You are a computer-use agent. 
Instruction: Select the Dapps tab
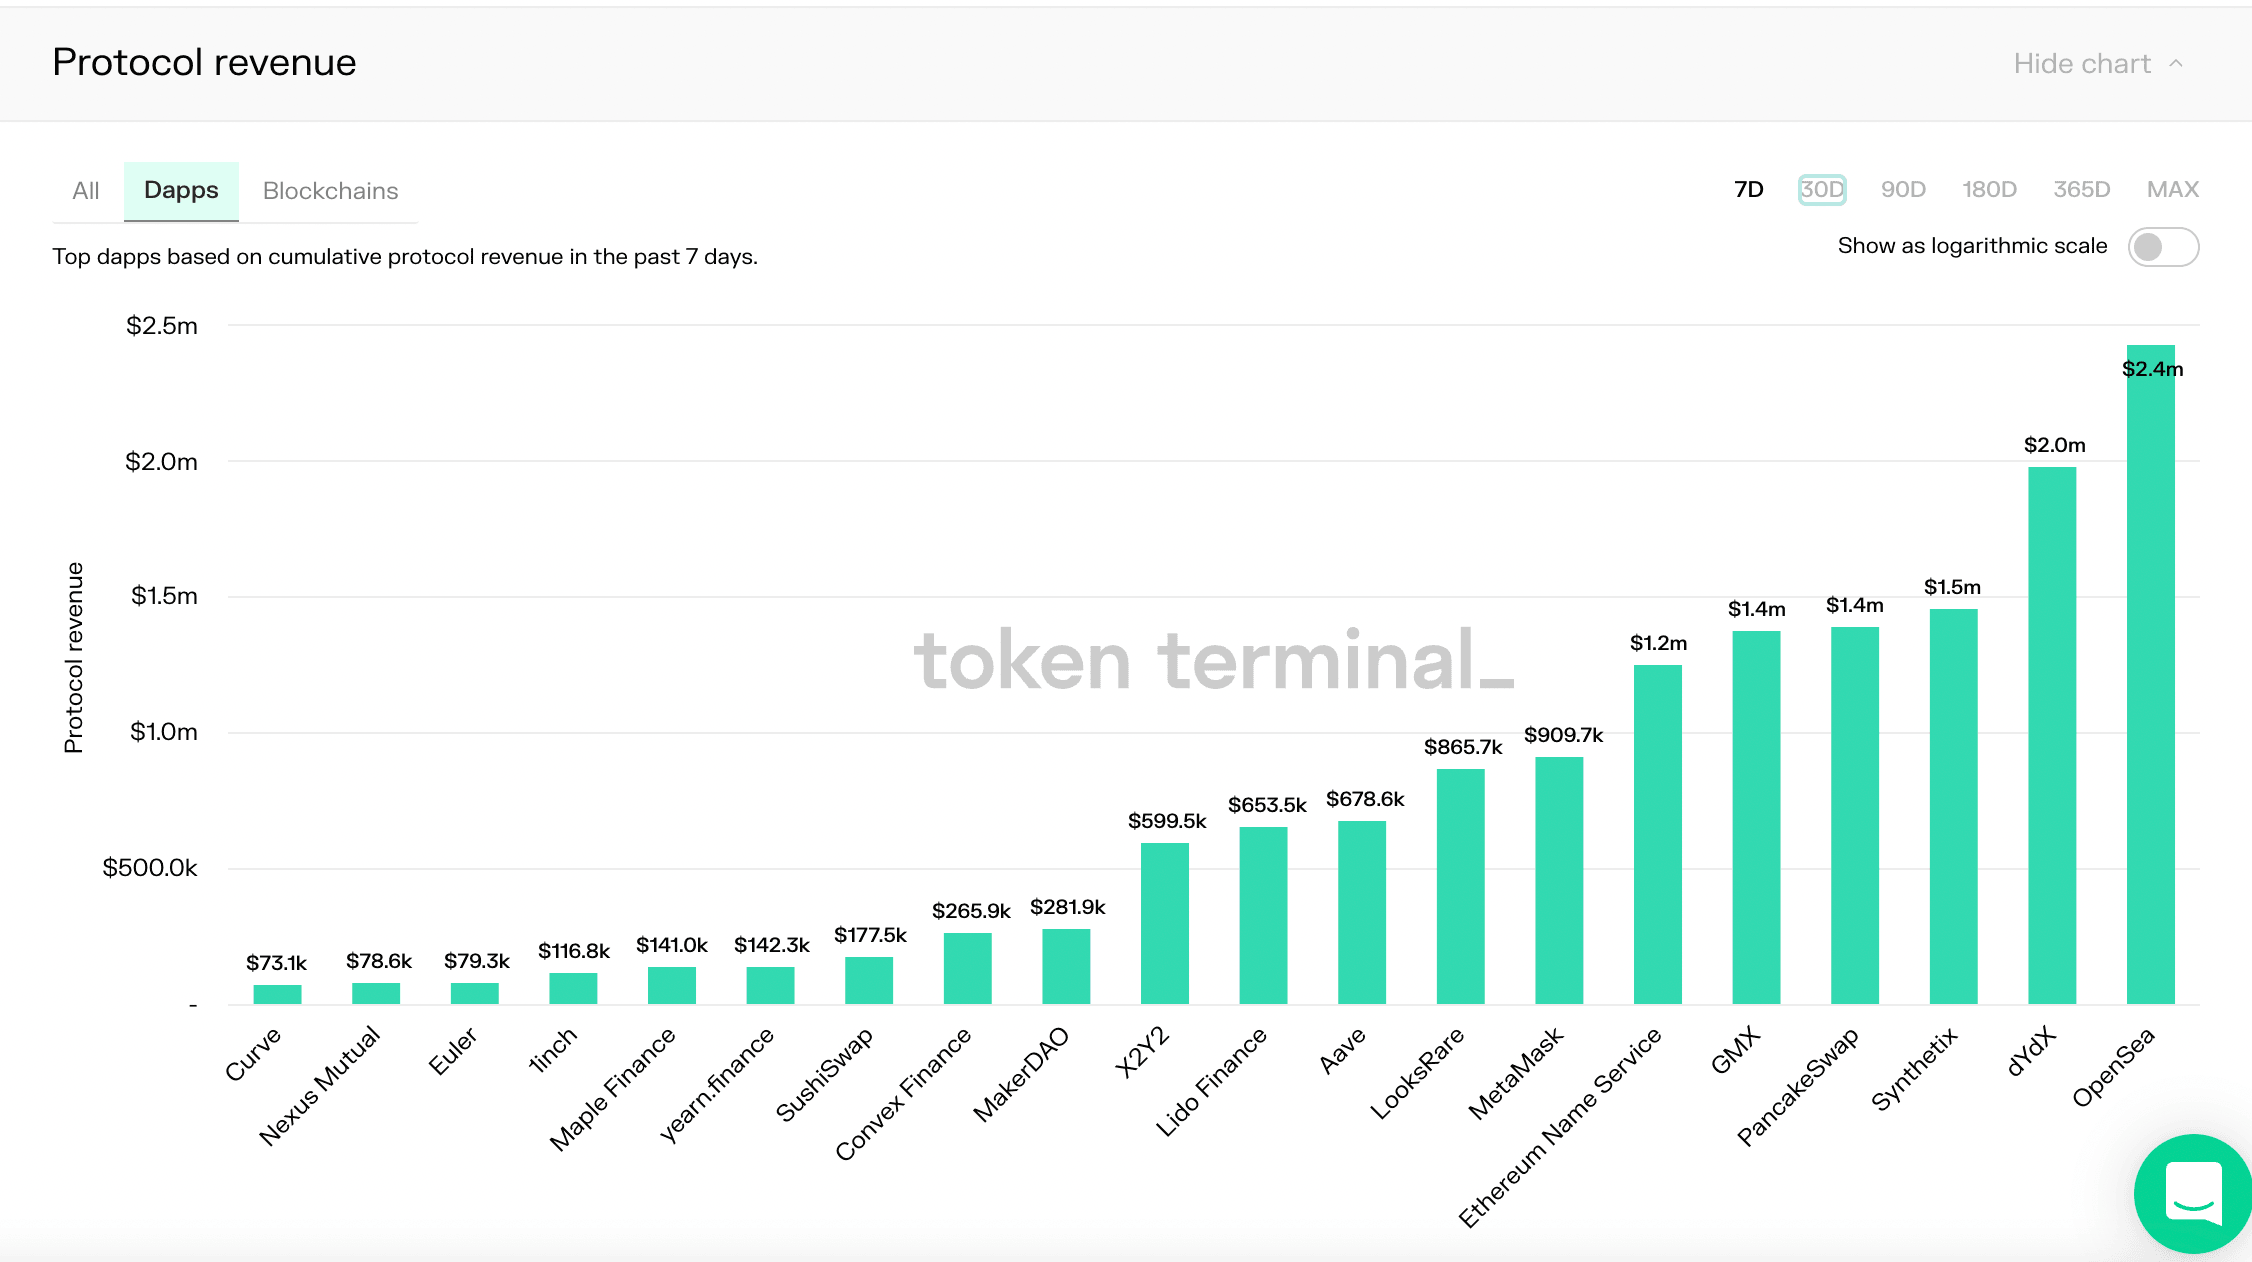point(181,190)
